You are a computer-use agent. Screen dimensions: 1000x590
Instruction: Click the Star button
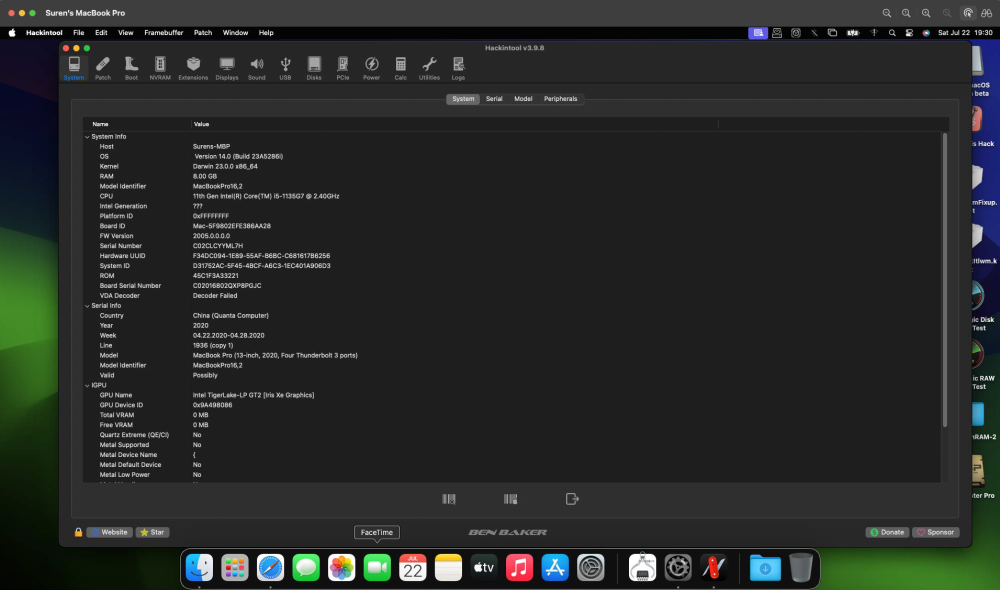[x=152, y=532]
